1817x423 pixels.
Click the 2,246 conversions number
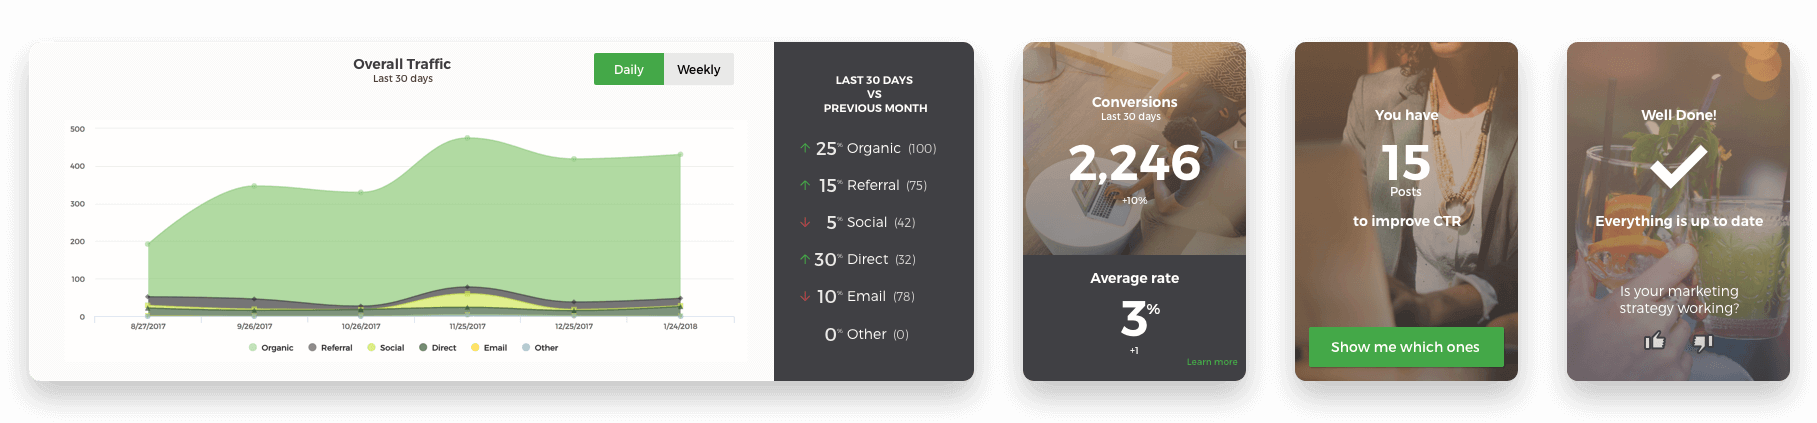[x=1134, y=163]
